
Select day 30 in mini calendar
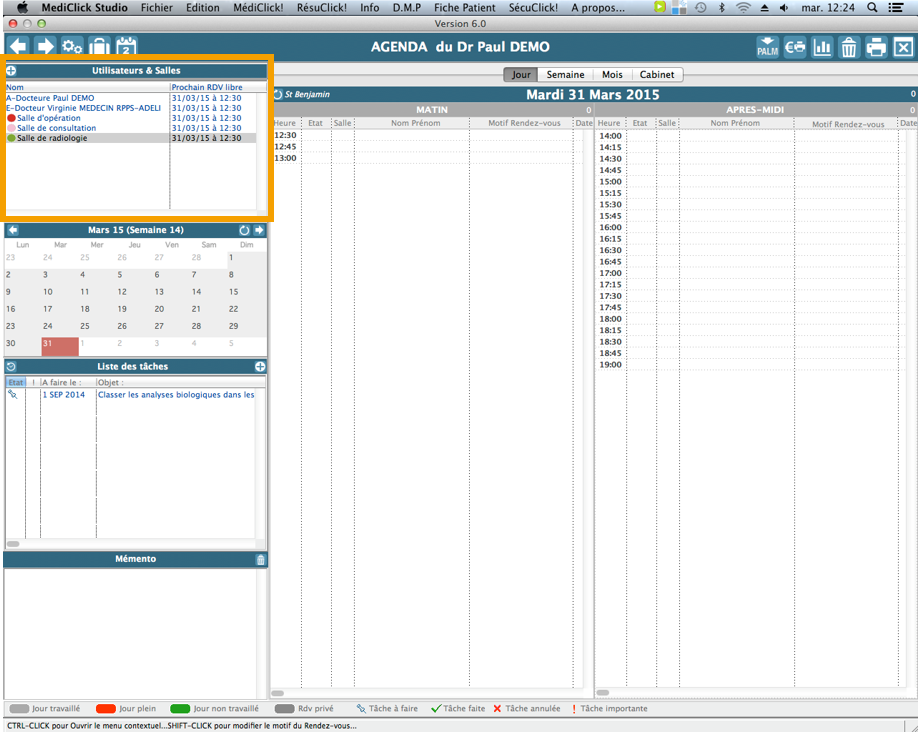[x=23, y=346]
